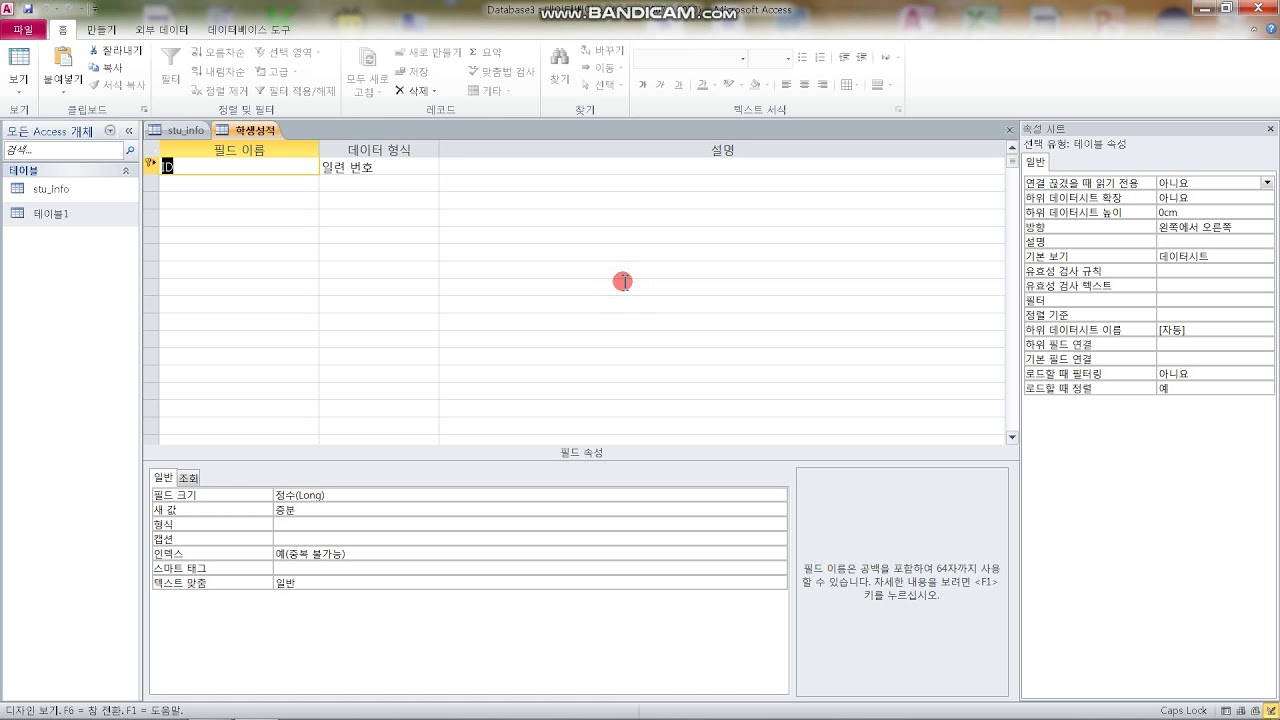Click 잘라내기 (Cut) in the ribbon
Screen dimensions: 1280x720
coord(115,50)
